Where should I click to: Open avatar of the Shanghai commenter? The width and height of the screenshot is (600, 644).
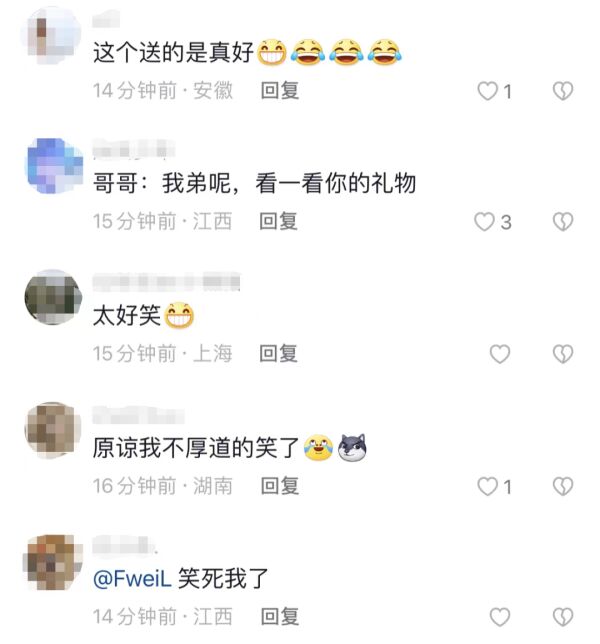click(53, 297)
